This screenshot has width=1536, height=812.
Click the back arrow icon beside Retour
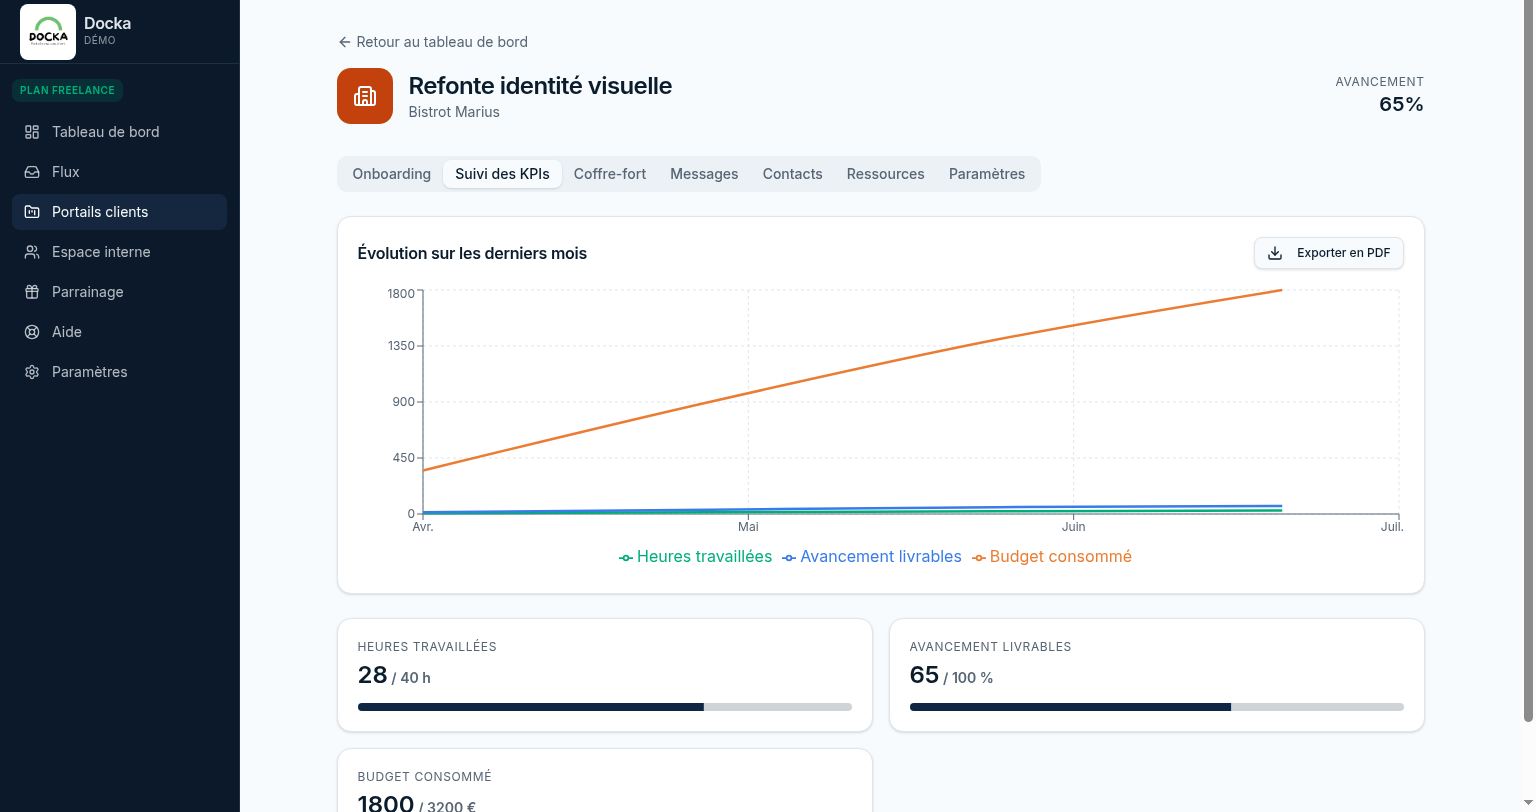point(345,42)
